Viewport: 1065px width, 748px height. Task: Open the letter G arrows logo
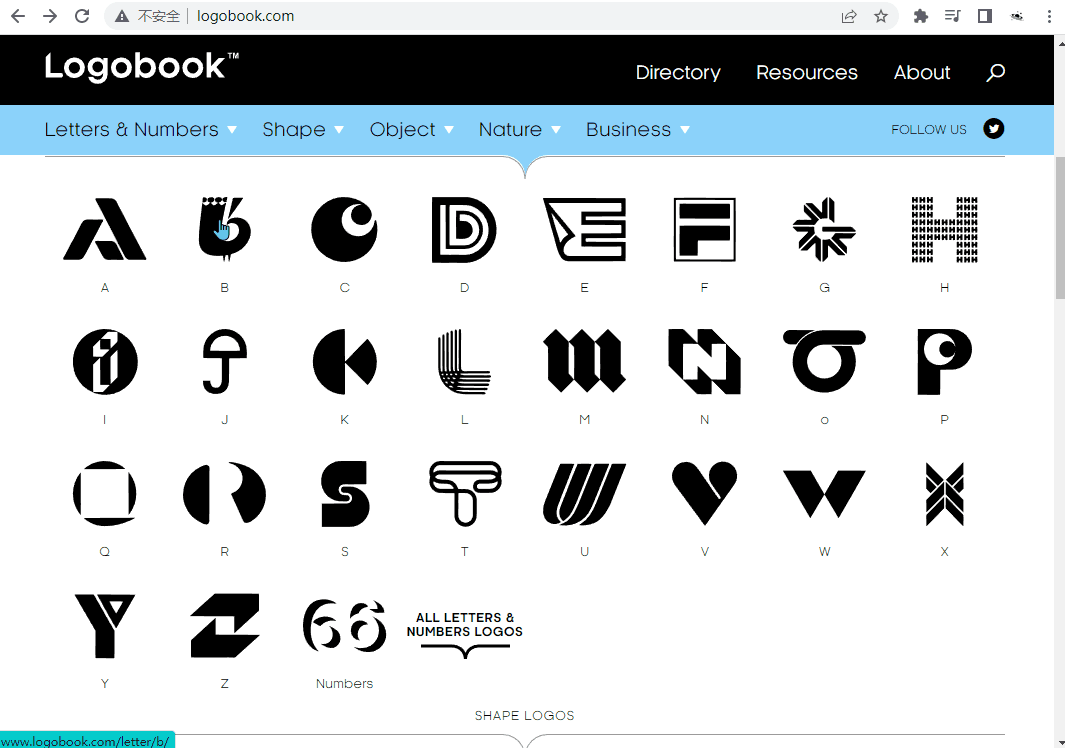click(825, 230)
